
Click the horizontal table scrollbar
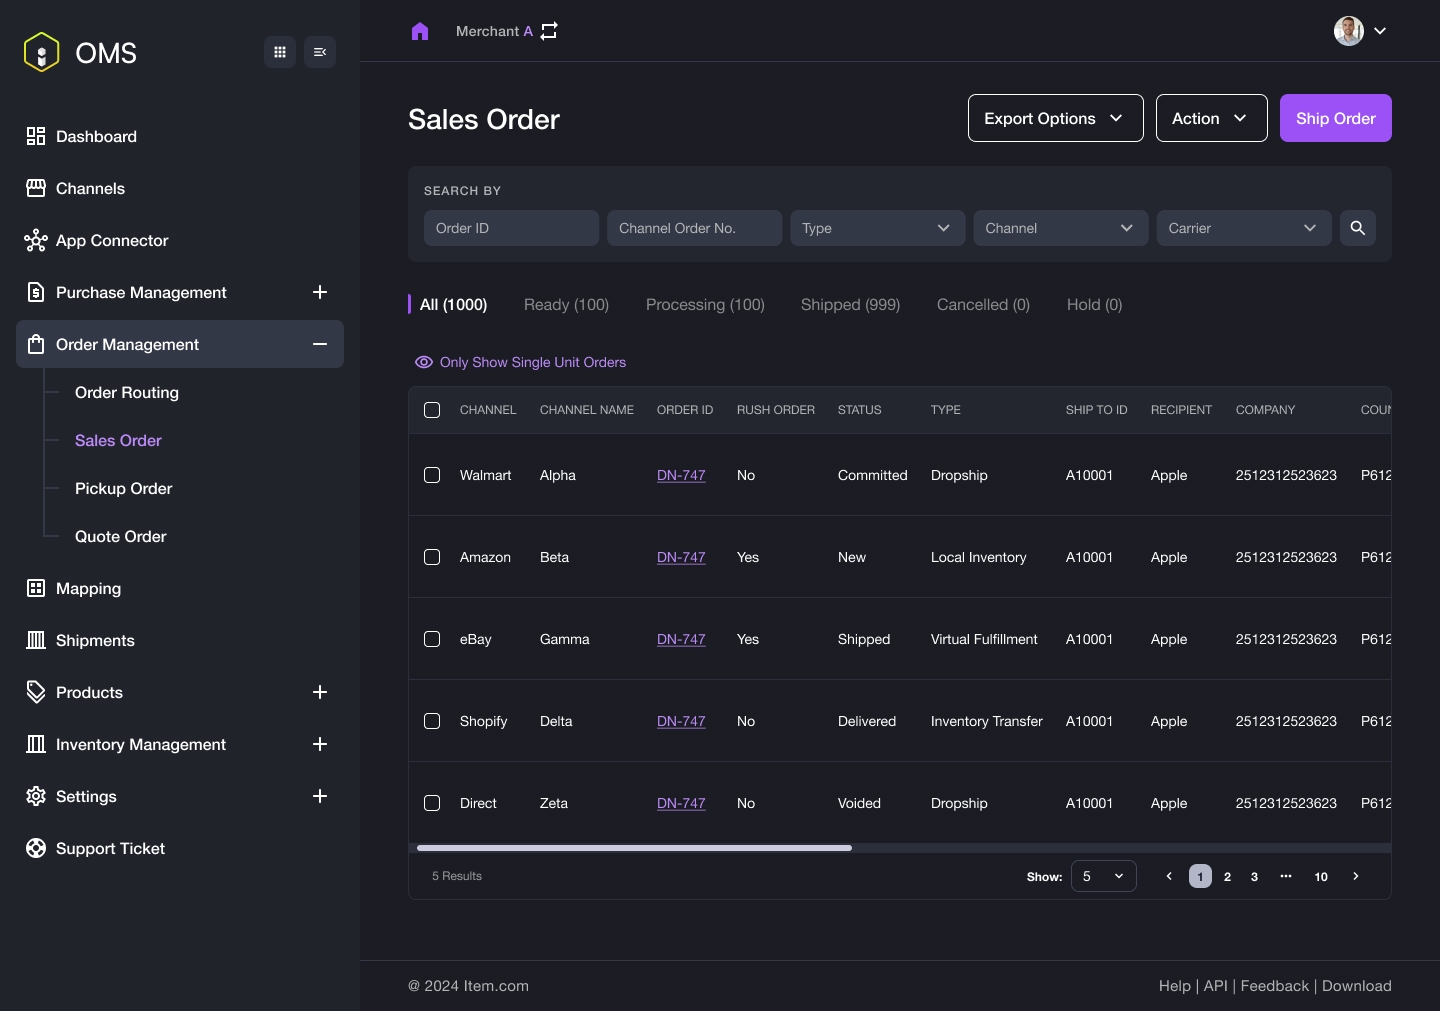[634, 848]
